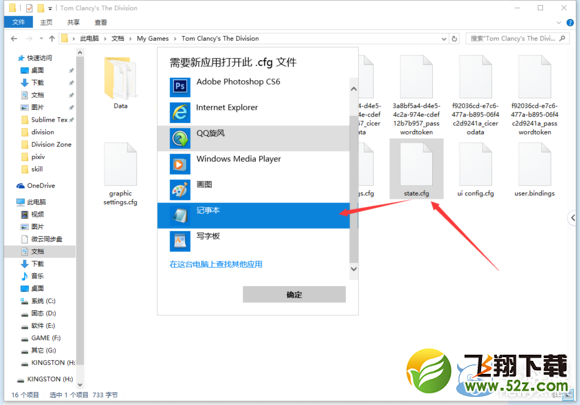580x405 pixels.
Task: Open the 查看 ribbon tab
Action: 101,22
